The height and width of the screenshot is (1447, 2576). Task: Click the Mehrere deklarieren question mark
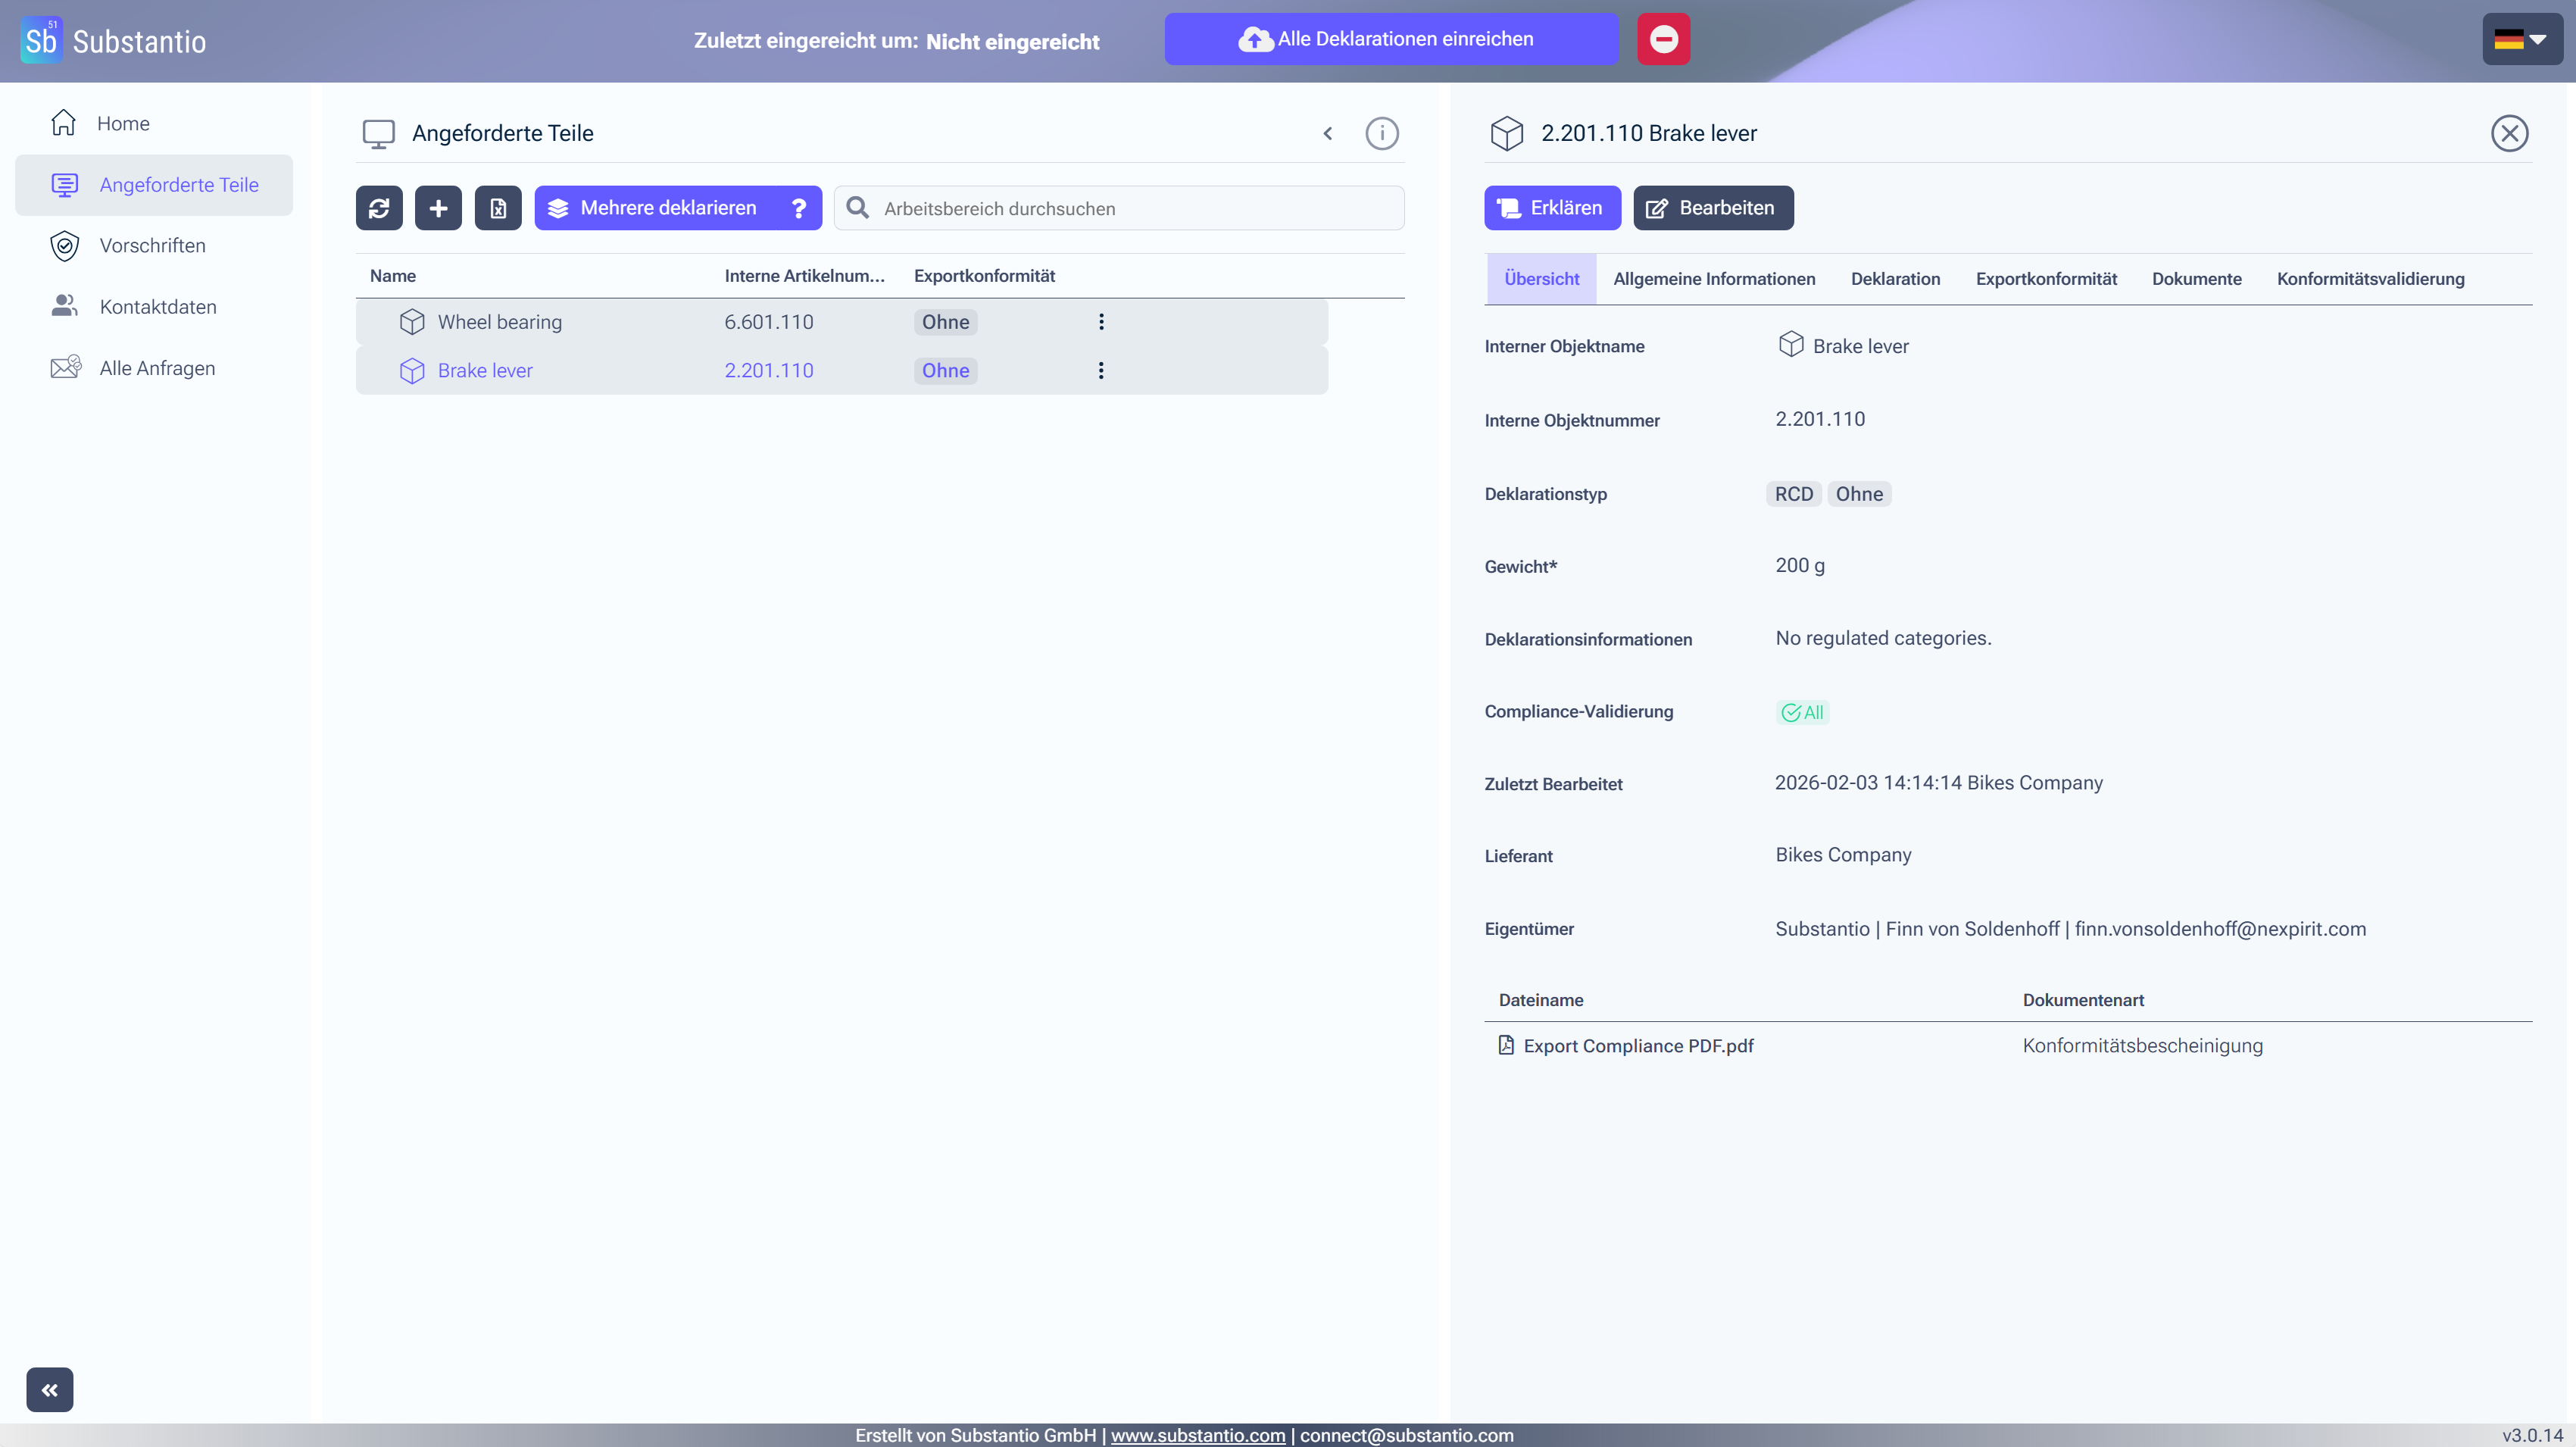click(x=798, y=208)
